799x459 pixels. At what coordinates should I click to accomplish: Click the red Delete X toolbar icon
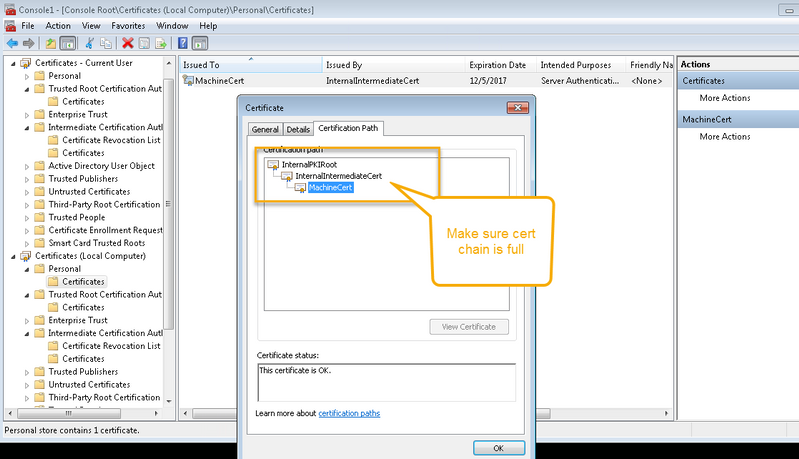[x=127, y=43]
